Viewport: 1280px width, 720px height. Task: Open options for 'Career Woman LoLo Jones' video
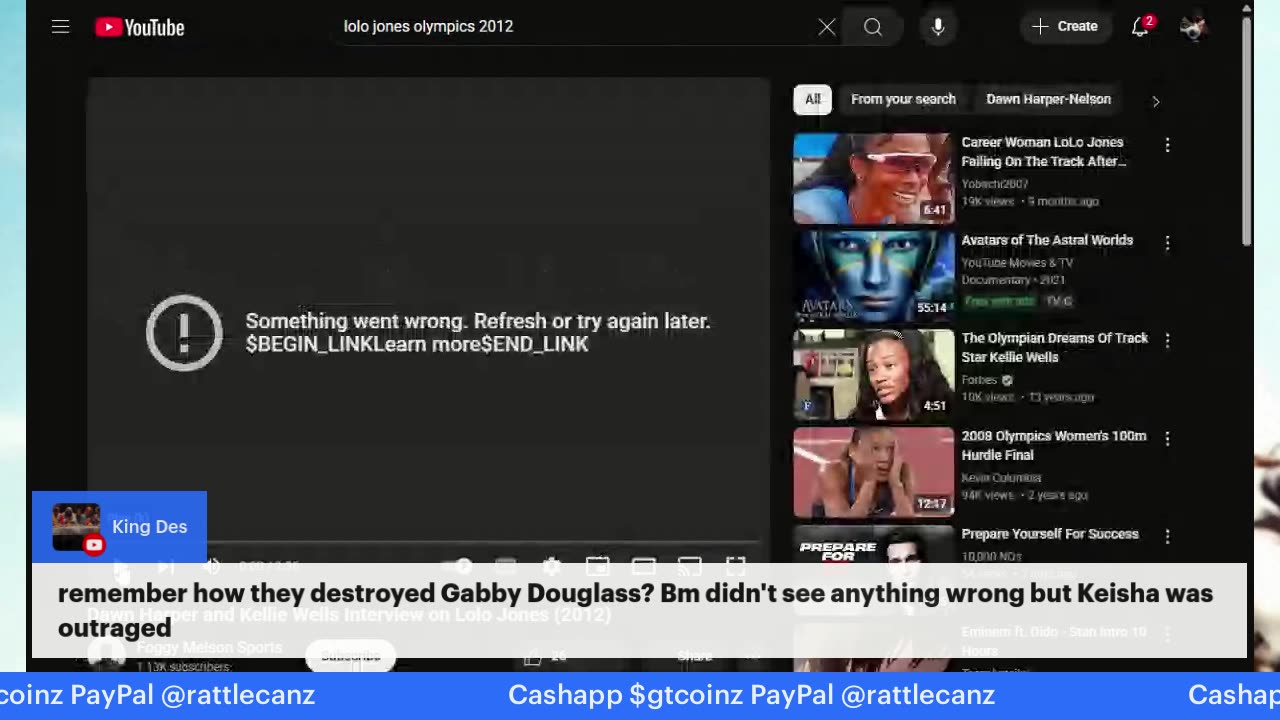[1167, 145]
